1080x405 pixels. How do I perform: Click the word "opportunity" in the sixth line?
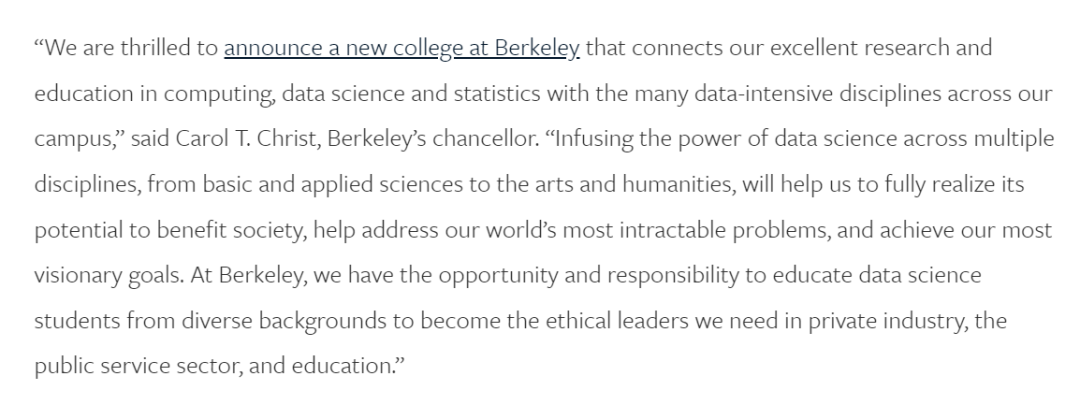point(498,276)
